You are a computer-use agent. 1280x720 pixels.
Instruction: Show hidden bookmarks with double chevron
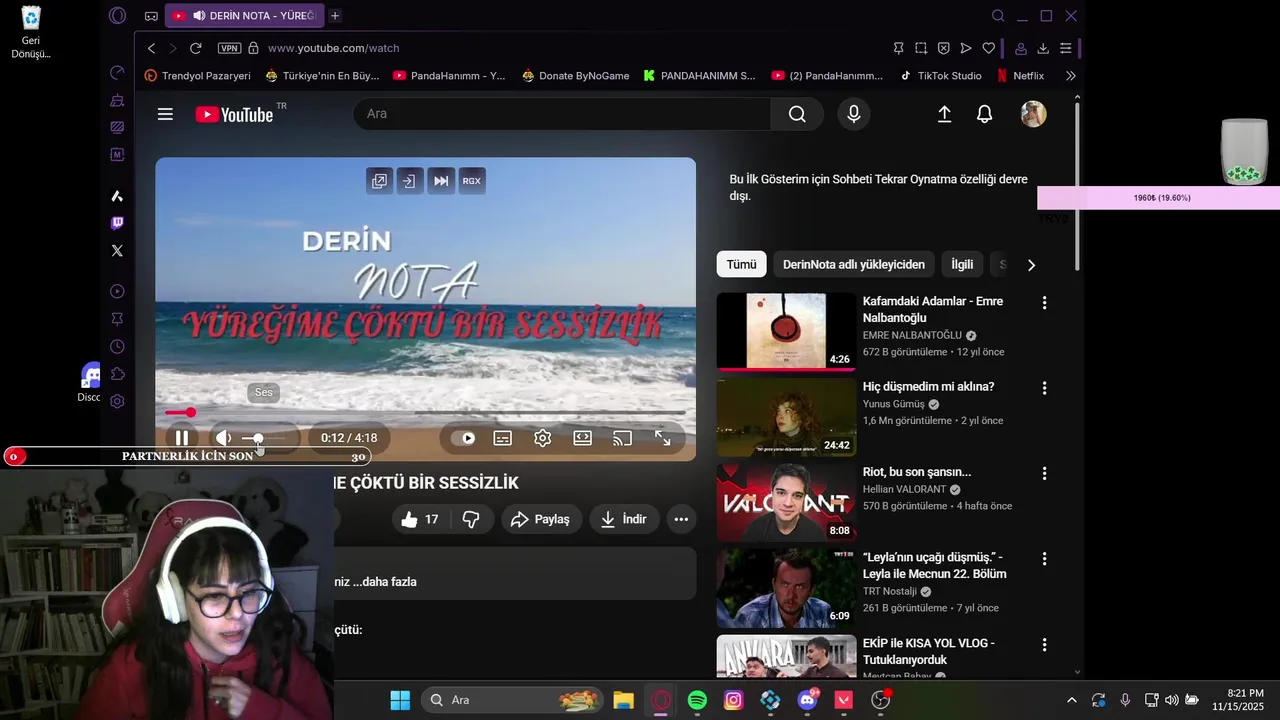point(1070,76)
